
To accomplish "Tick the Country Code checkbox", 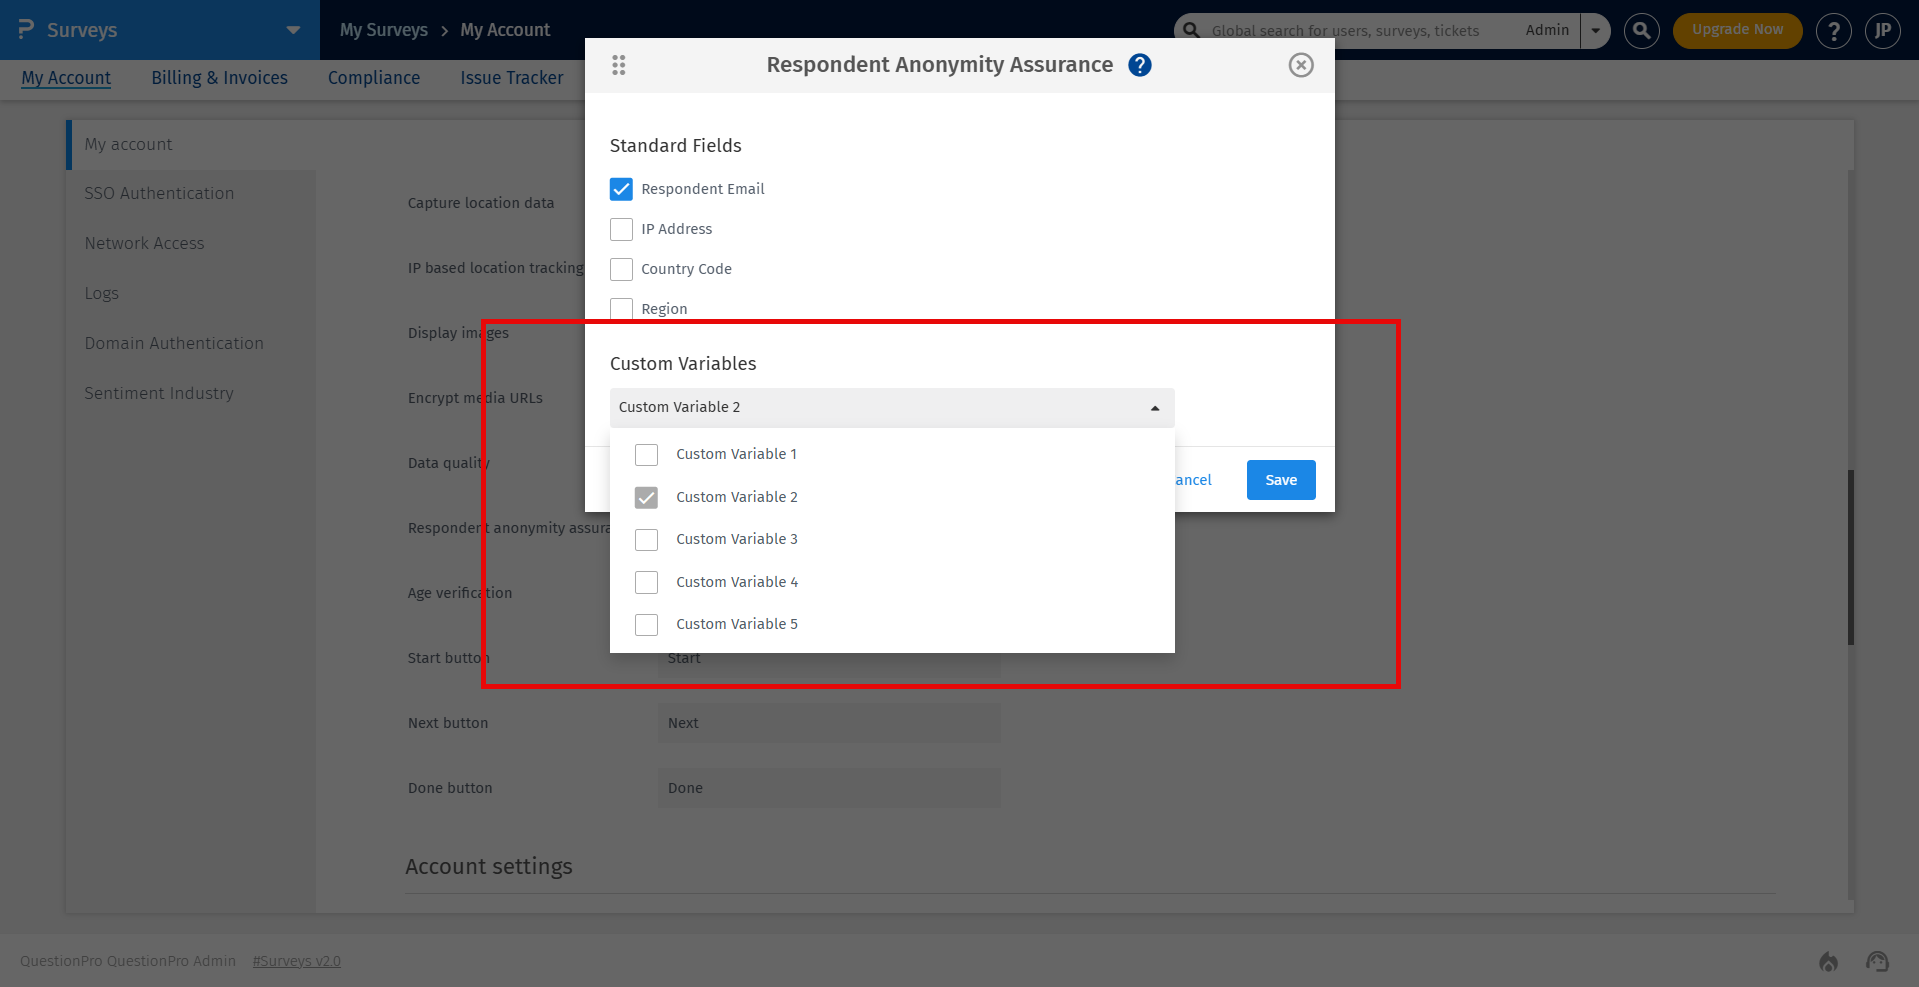I will (x=621, y=269).
